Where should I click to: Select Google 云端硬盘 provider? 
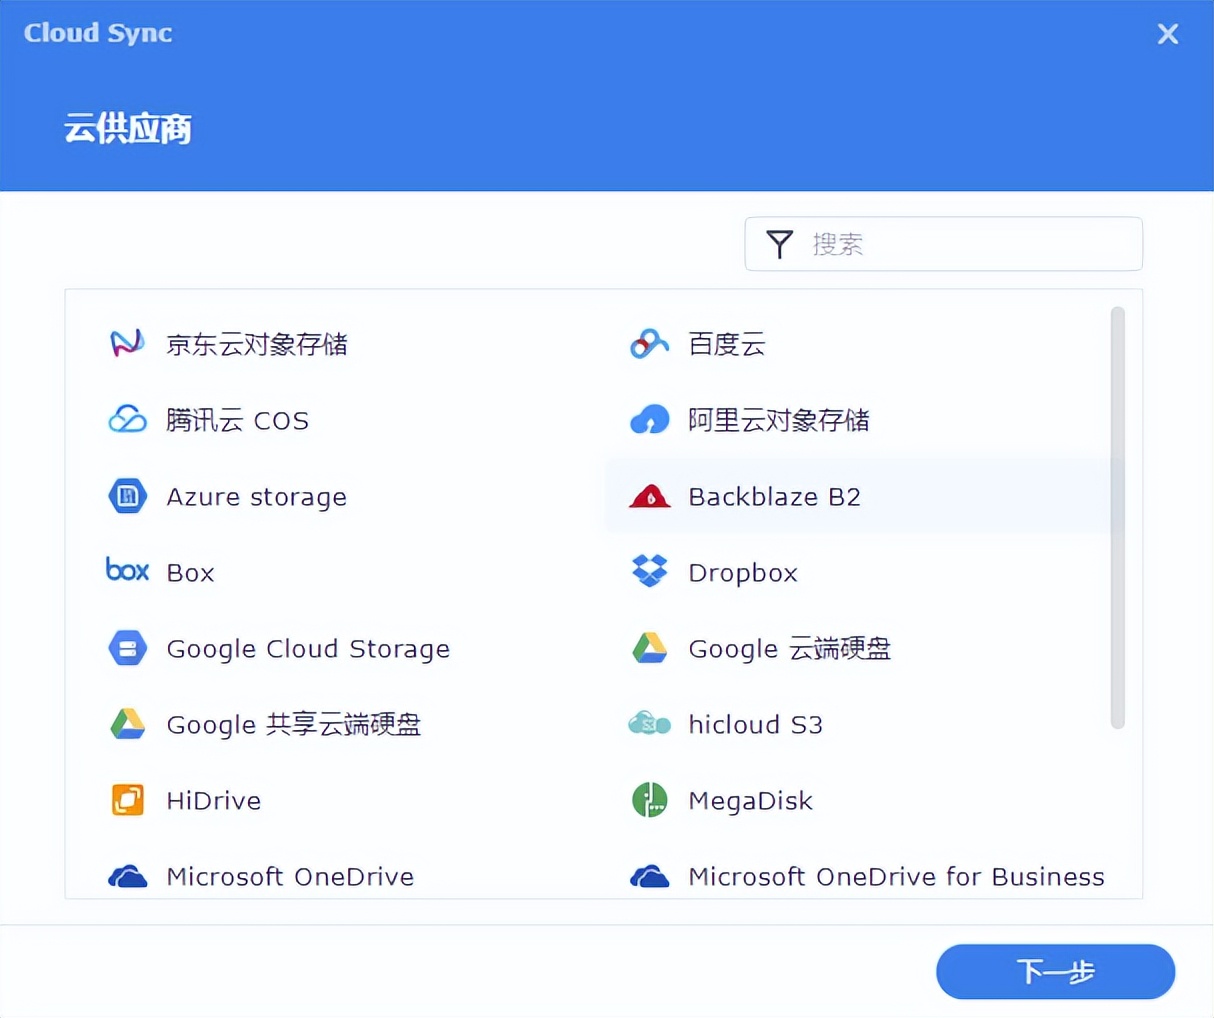788,648
